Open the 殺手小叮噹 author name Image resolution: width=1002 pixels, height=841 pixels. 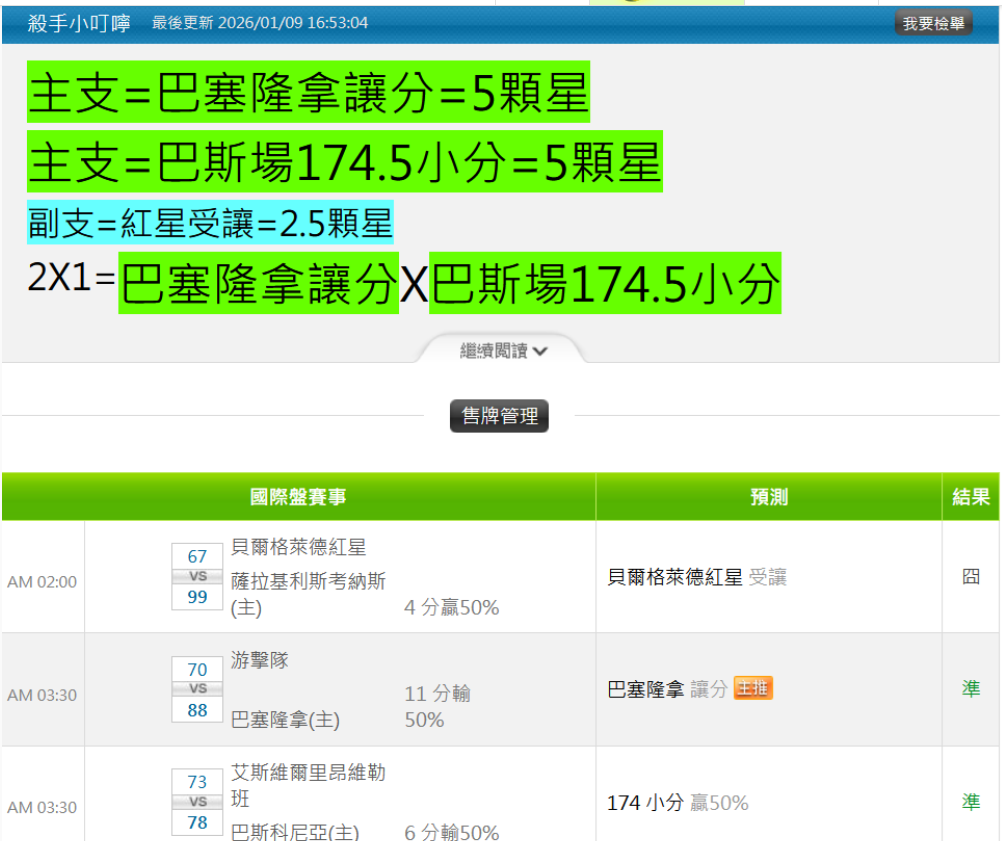tap(79, 23)
